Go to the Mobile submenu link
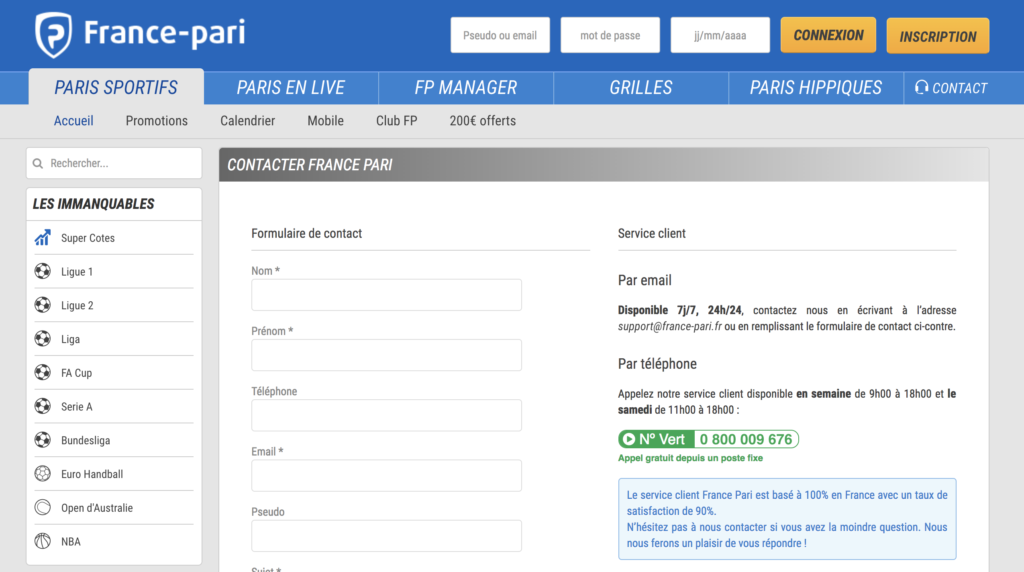 tap(325, 121)
